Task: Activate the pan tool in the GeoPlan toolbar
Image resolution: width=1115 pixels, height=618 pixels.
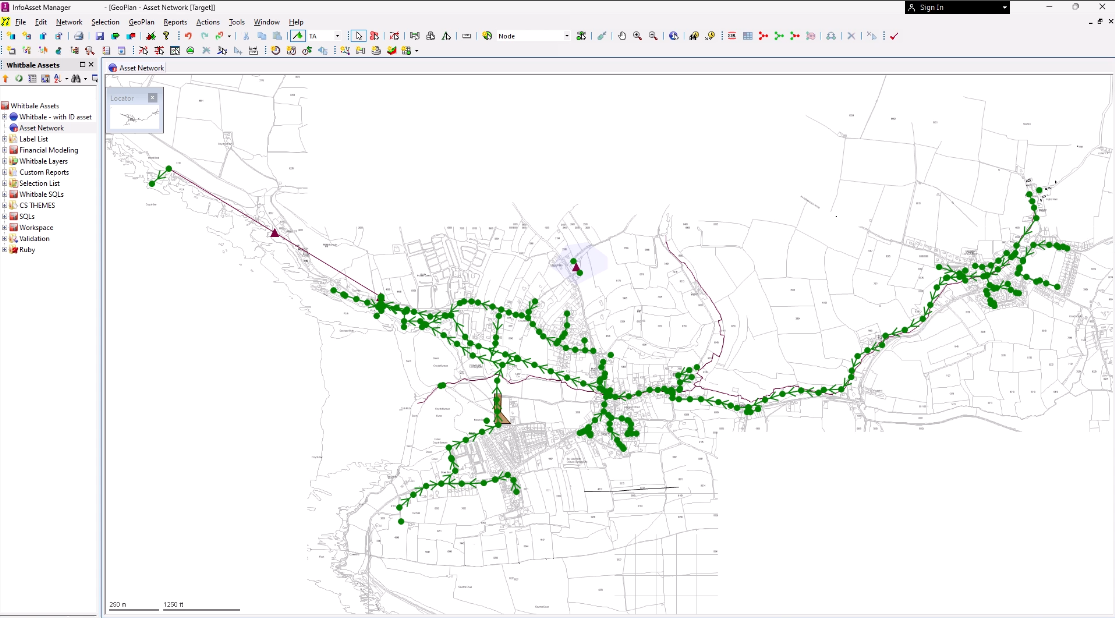Action: (x=621, y=35)
